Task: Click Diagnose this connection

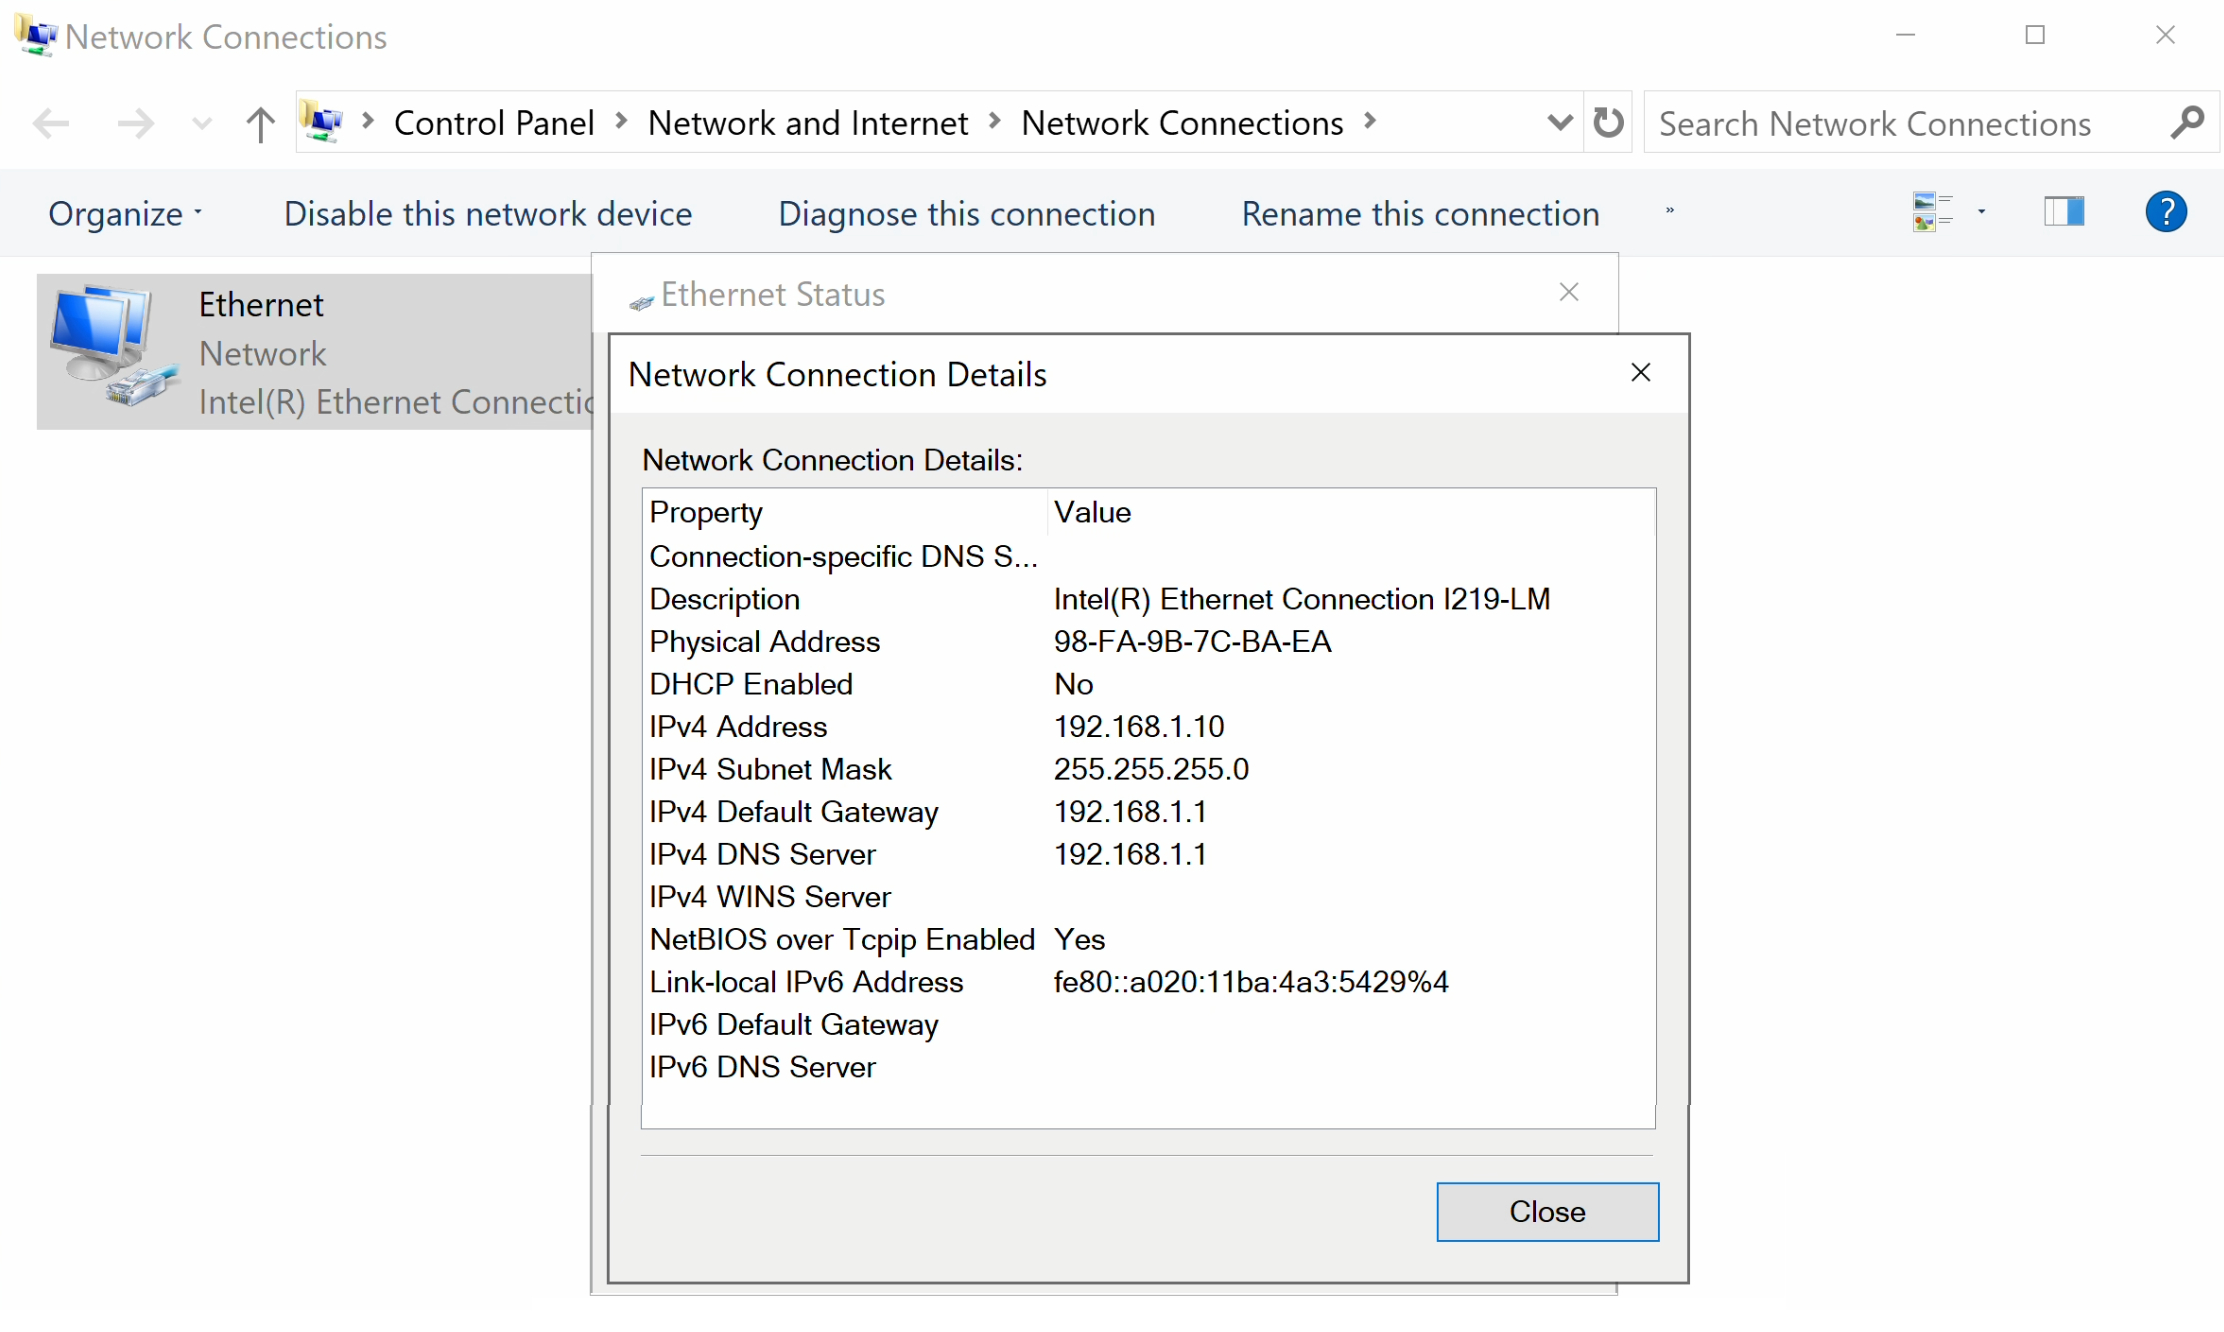Action: 966,214
